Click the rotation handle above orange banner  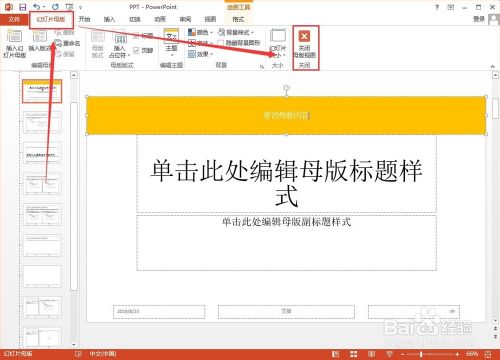[286, 88]
